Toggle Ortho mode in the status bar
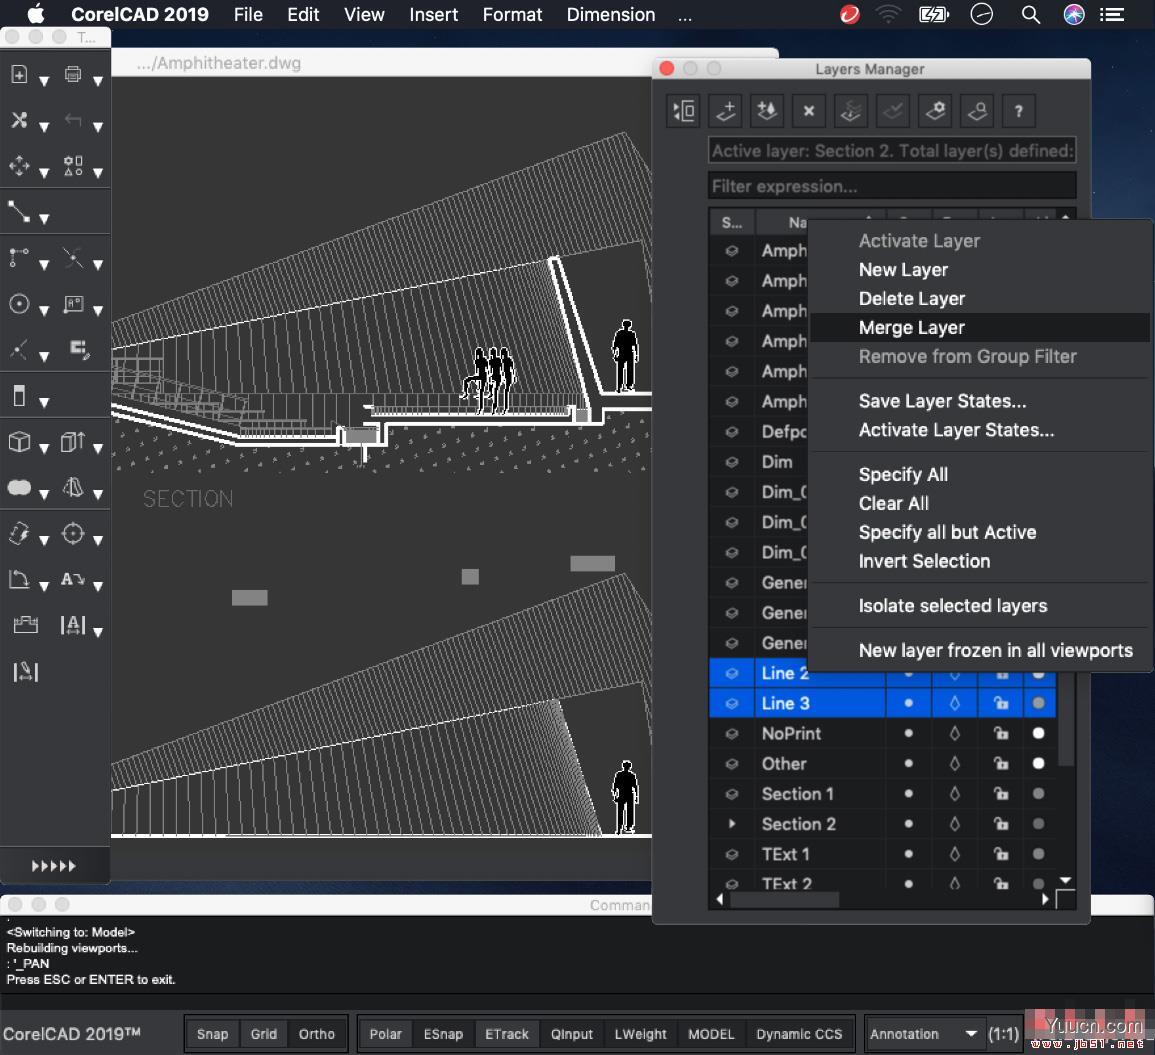The width and height of the screenshot is (1155, 1055). click(x=317, y=1034)
